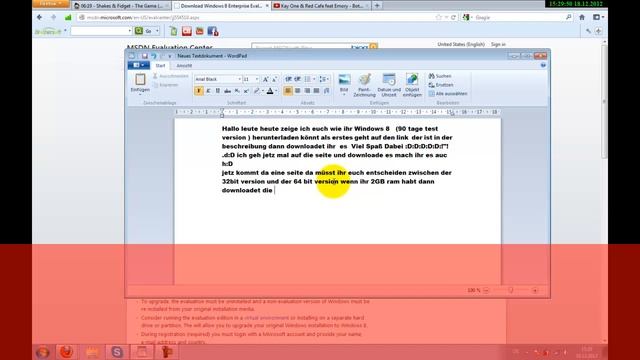640x360 pixels.
Task: Click the bullet list icon
Action: click(x=307, y=79)
